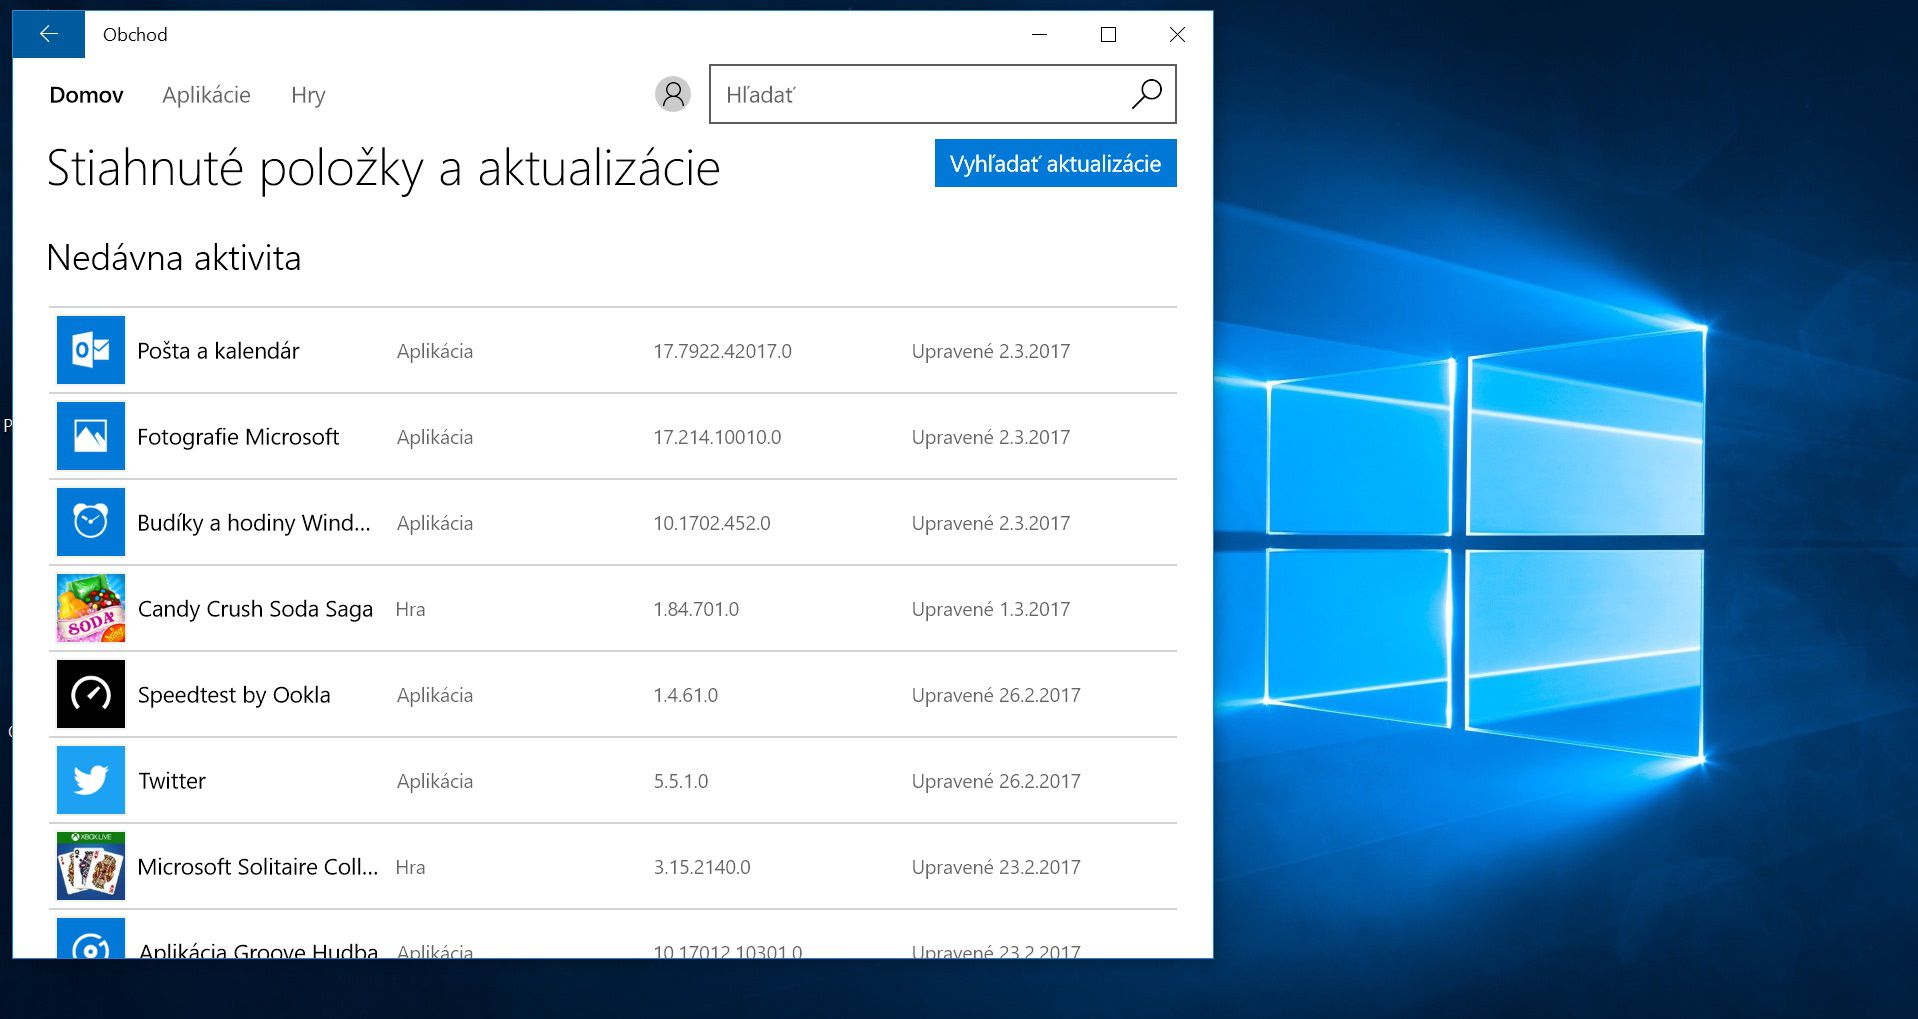This screenshot has width=1918, height=1019.
Task: Select the Pošta a kalendár name
Action: pyautogui.click(x=218, y=351)
